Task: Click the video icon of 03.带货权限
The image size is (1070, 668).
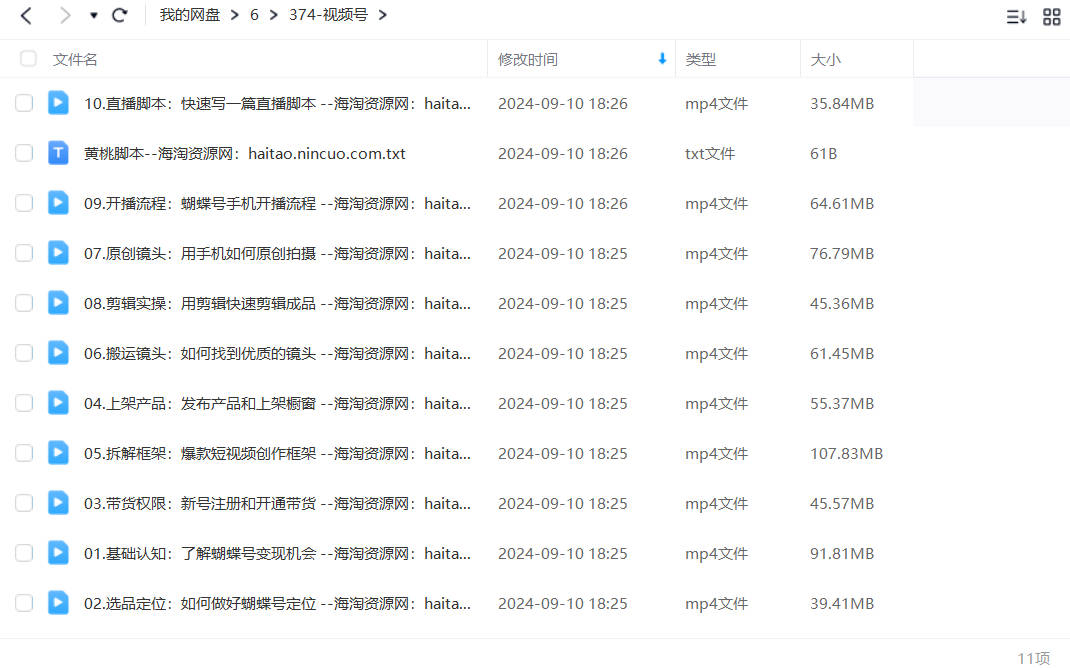Action: [58, 503]
